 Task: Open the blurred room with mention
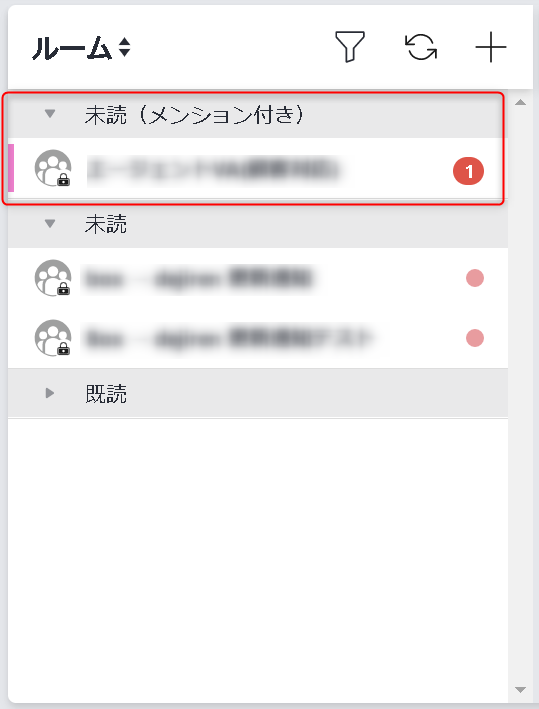[x=258, y=168]
